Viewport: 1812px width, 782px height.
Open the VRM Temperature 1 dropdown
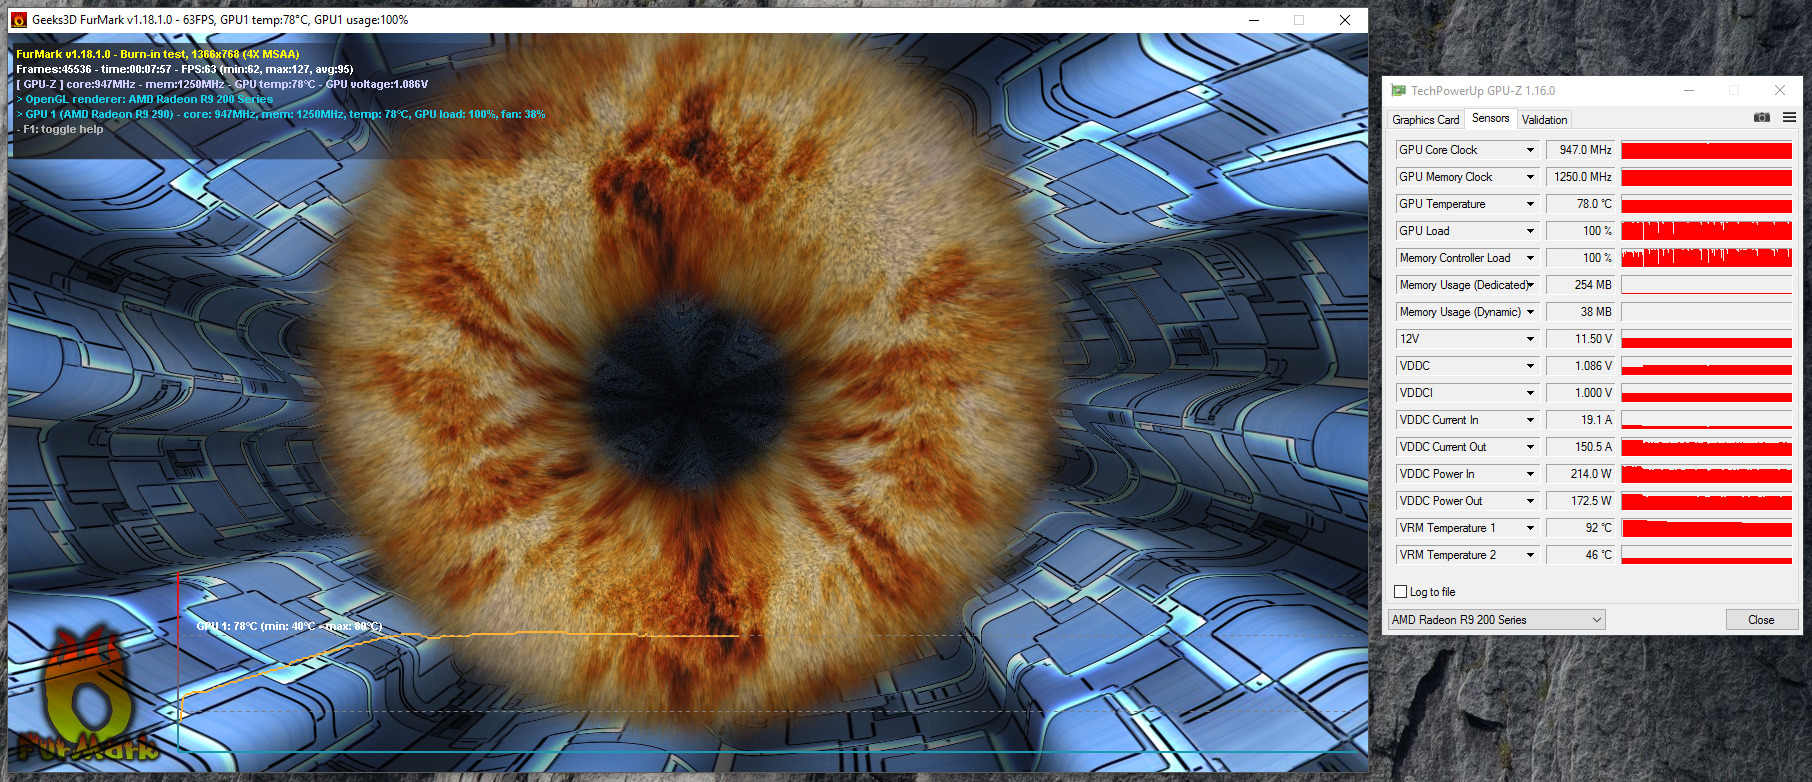pos(1530,528)
